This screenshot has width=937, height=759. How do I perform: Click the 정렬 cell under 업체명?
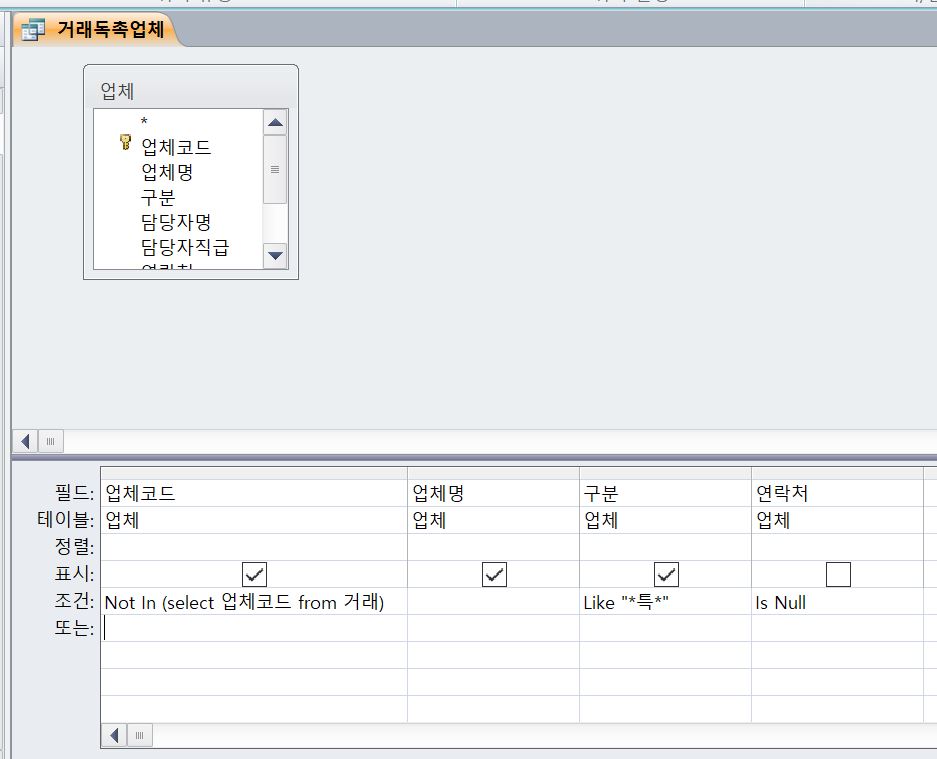(x=492, y=547)
